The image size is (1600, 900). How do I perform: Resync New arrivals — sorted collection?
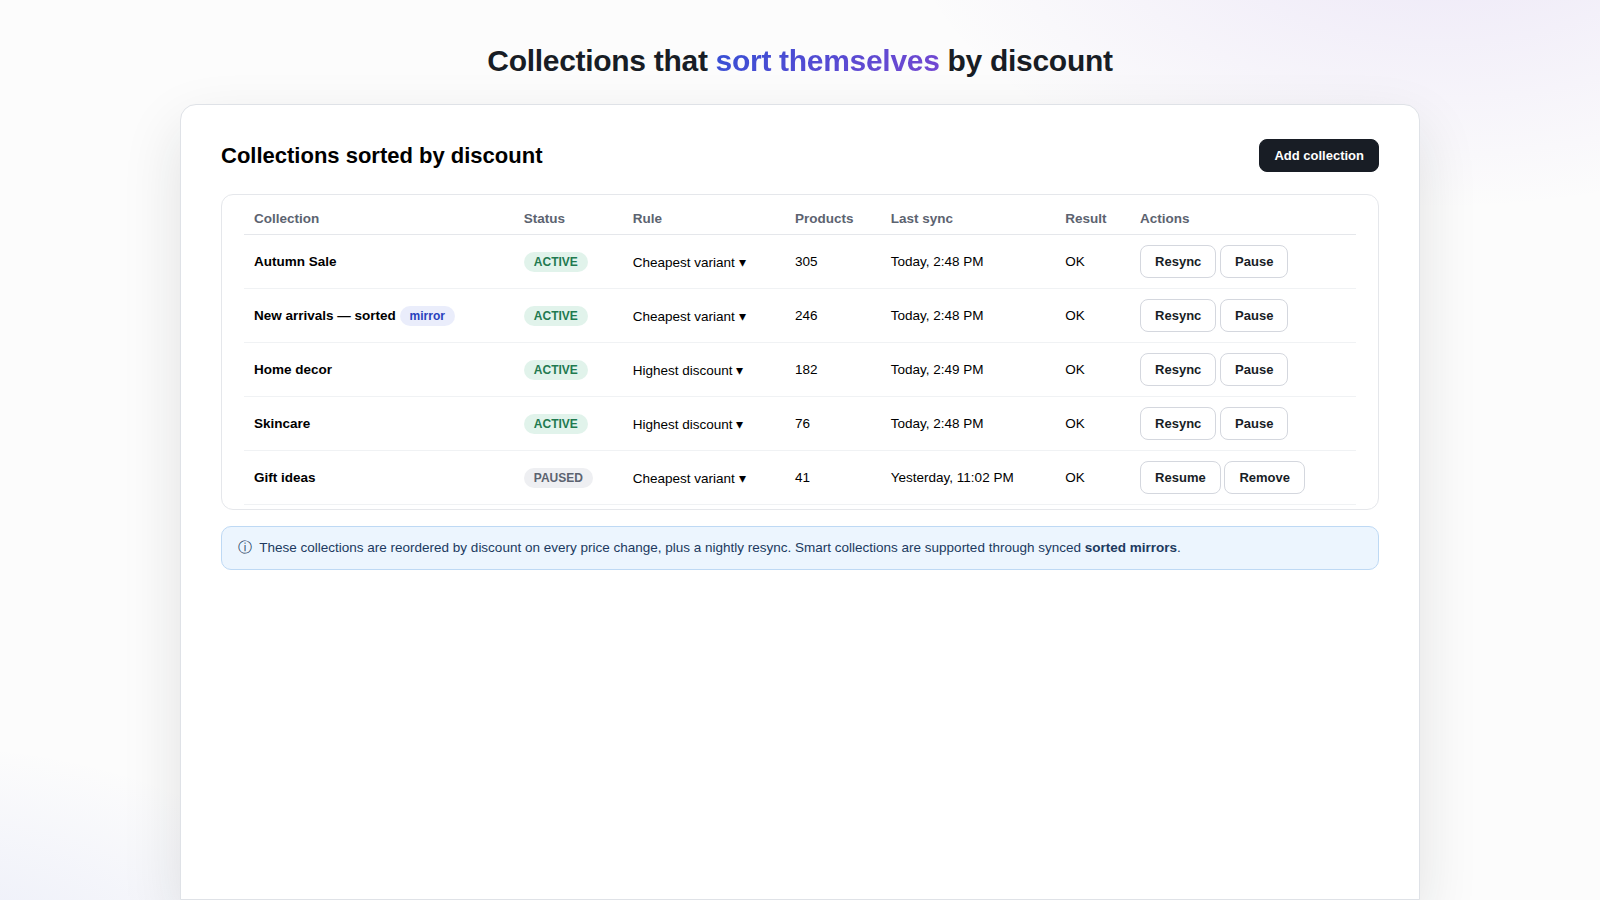point(1178,316)
